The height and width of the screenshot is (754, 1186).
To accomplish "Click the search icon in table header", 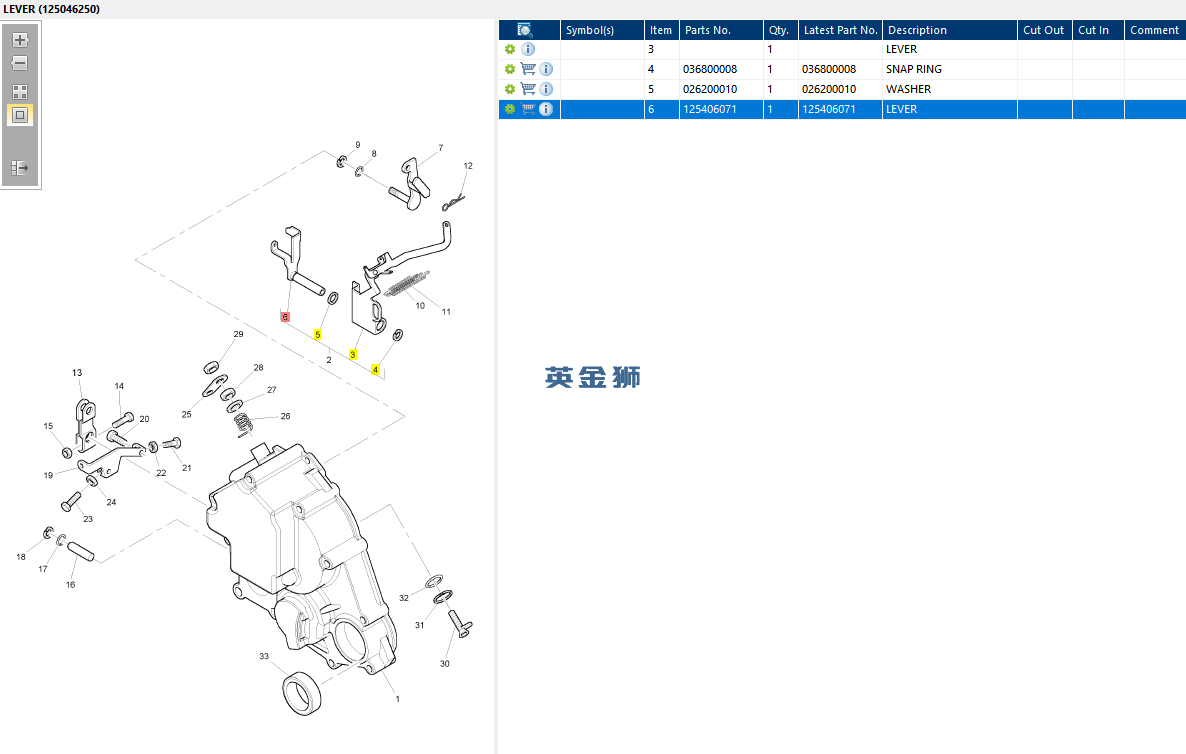I will pos(525,30).
